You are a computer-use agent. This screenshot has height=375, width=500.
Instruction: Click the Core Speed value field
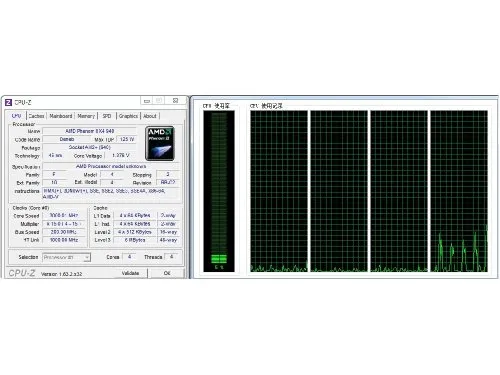point(63,216)
